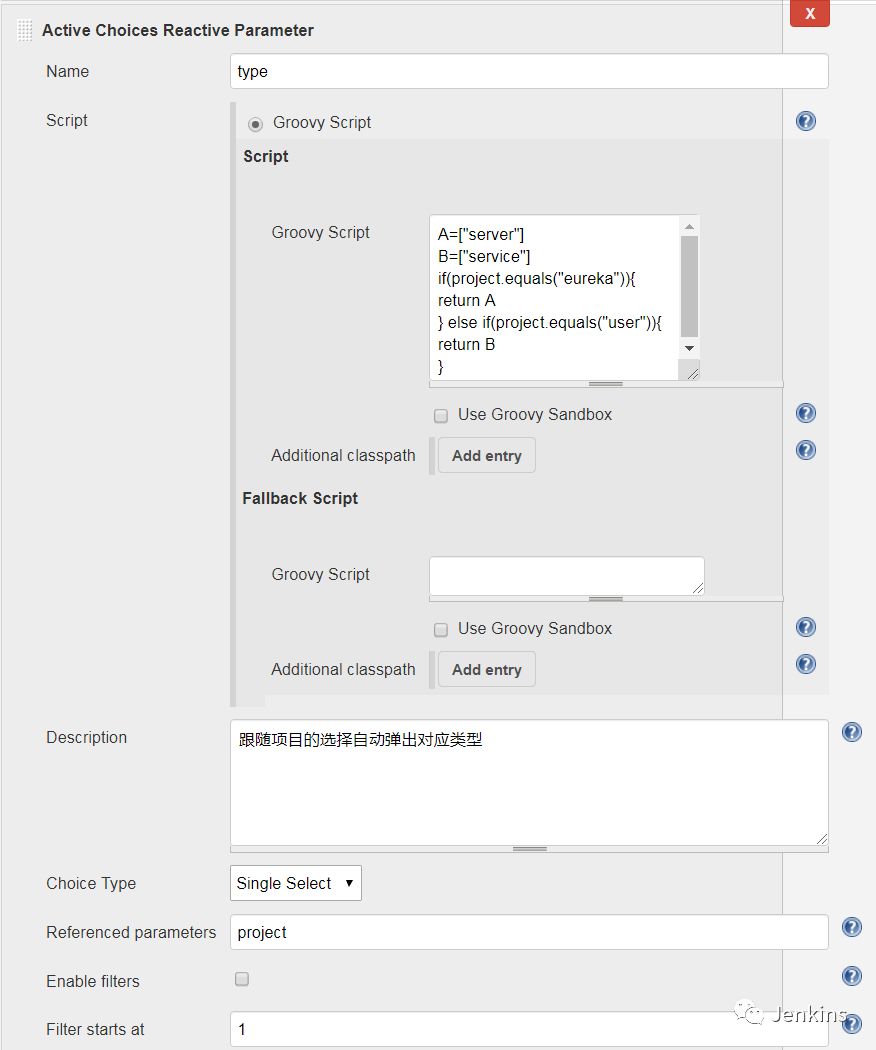Select the Groovy Script radio option
Image resolution: width=876 pixels, height=1050 pixels.
pos(255,123)
